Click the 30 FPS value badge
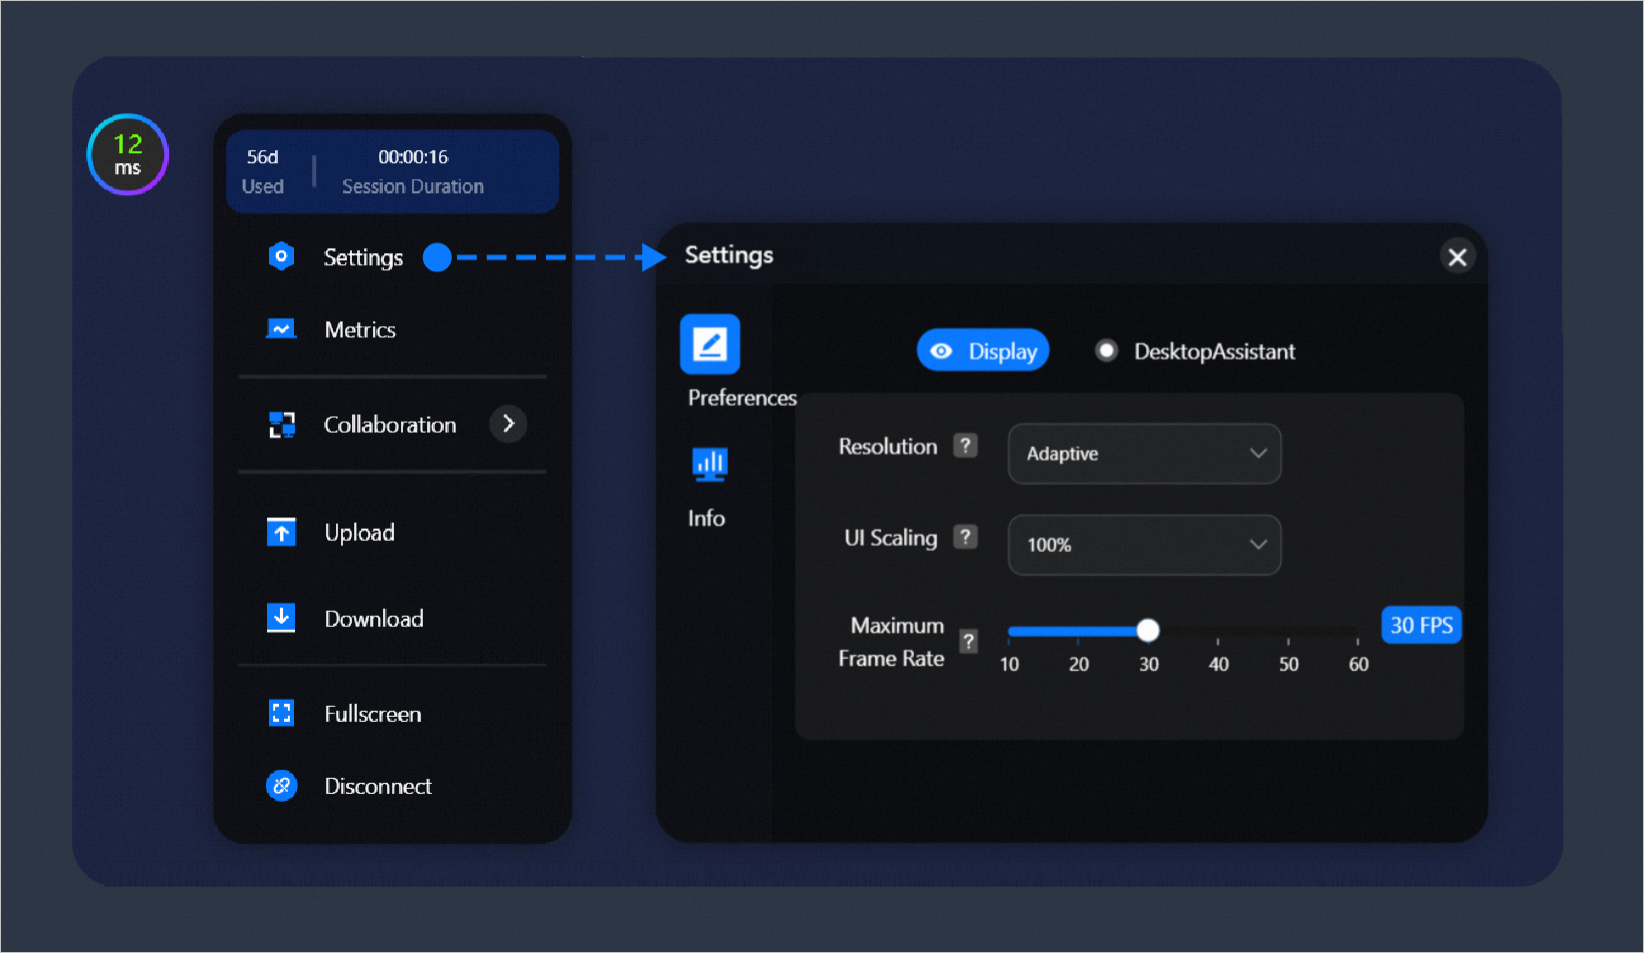Image resolution: width=1644 pixels, height=953 pixels. [1421, 625]
